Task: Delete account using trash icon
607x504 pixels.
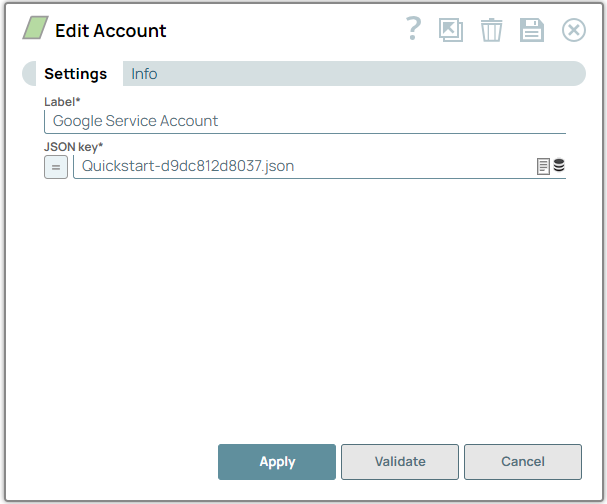Action: pyautogui.click(x=491, y=30)
